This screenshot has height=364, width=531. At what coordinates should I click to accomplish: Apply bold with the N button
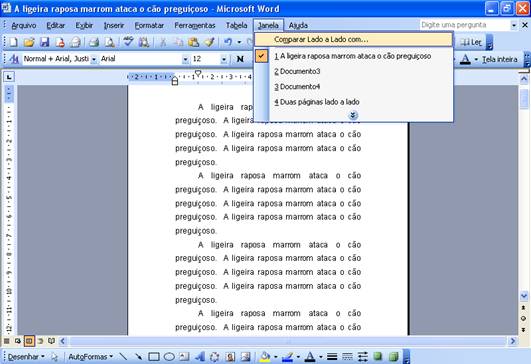pos(240,59)
